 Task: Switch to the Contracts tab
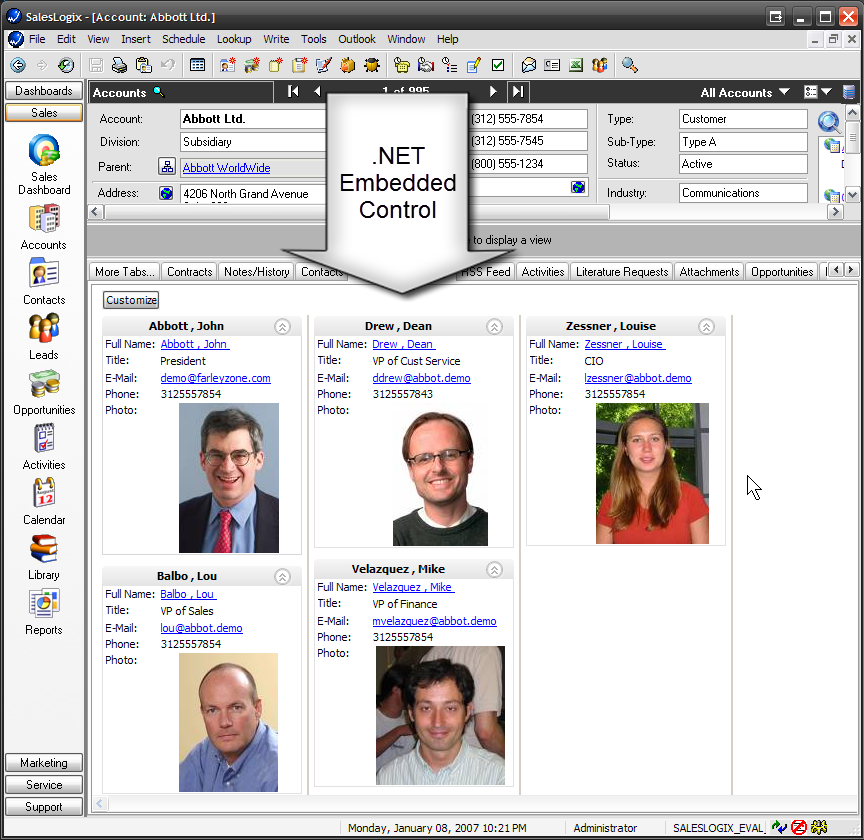[x=190, y=272]
